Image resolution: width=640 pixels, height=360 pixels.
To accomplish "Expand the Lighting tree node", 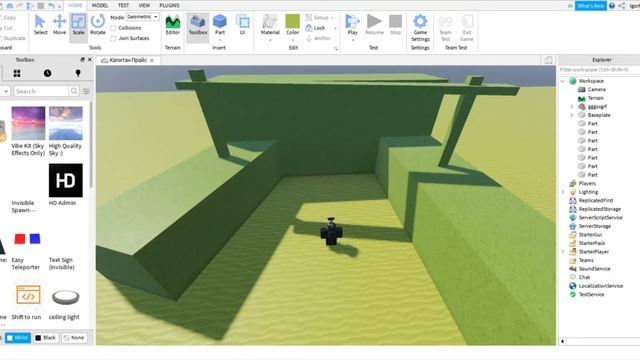I will coord(562,192).
